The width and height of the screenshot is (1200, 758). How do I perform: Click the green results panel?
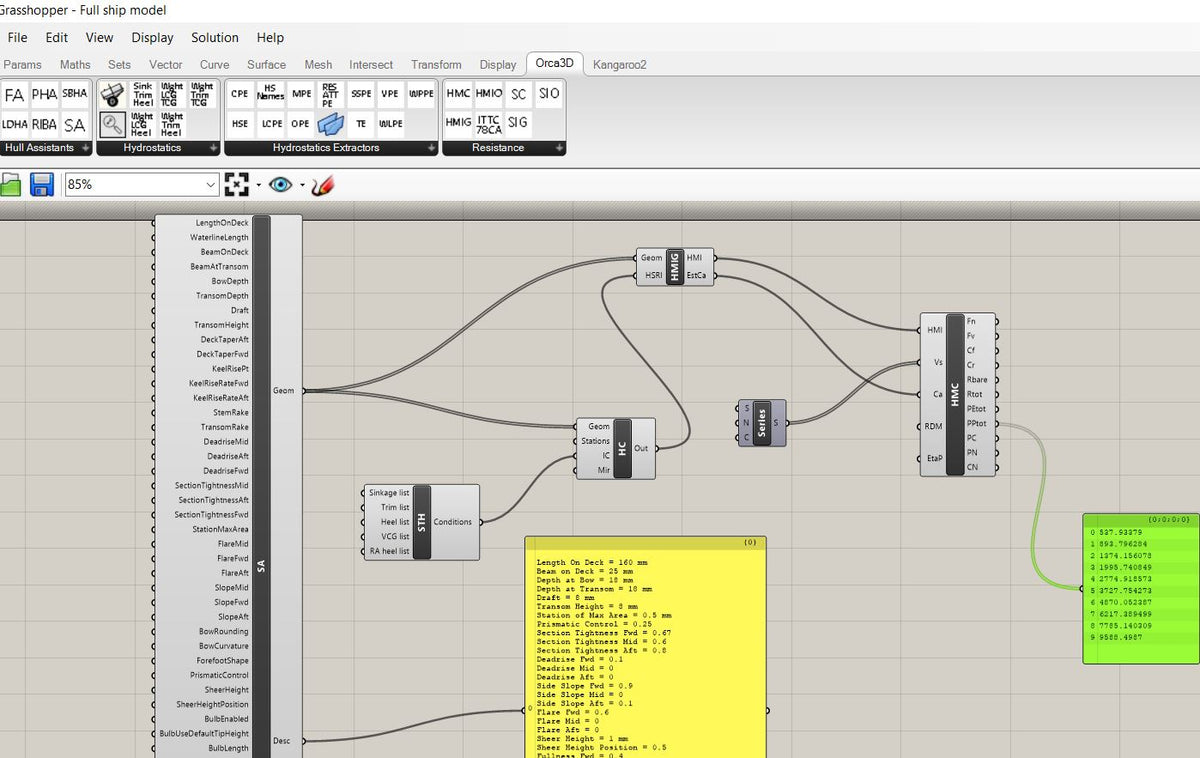1141,588
